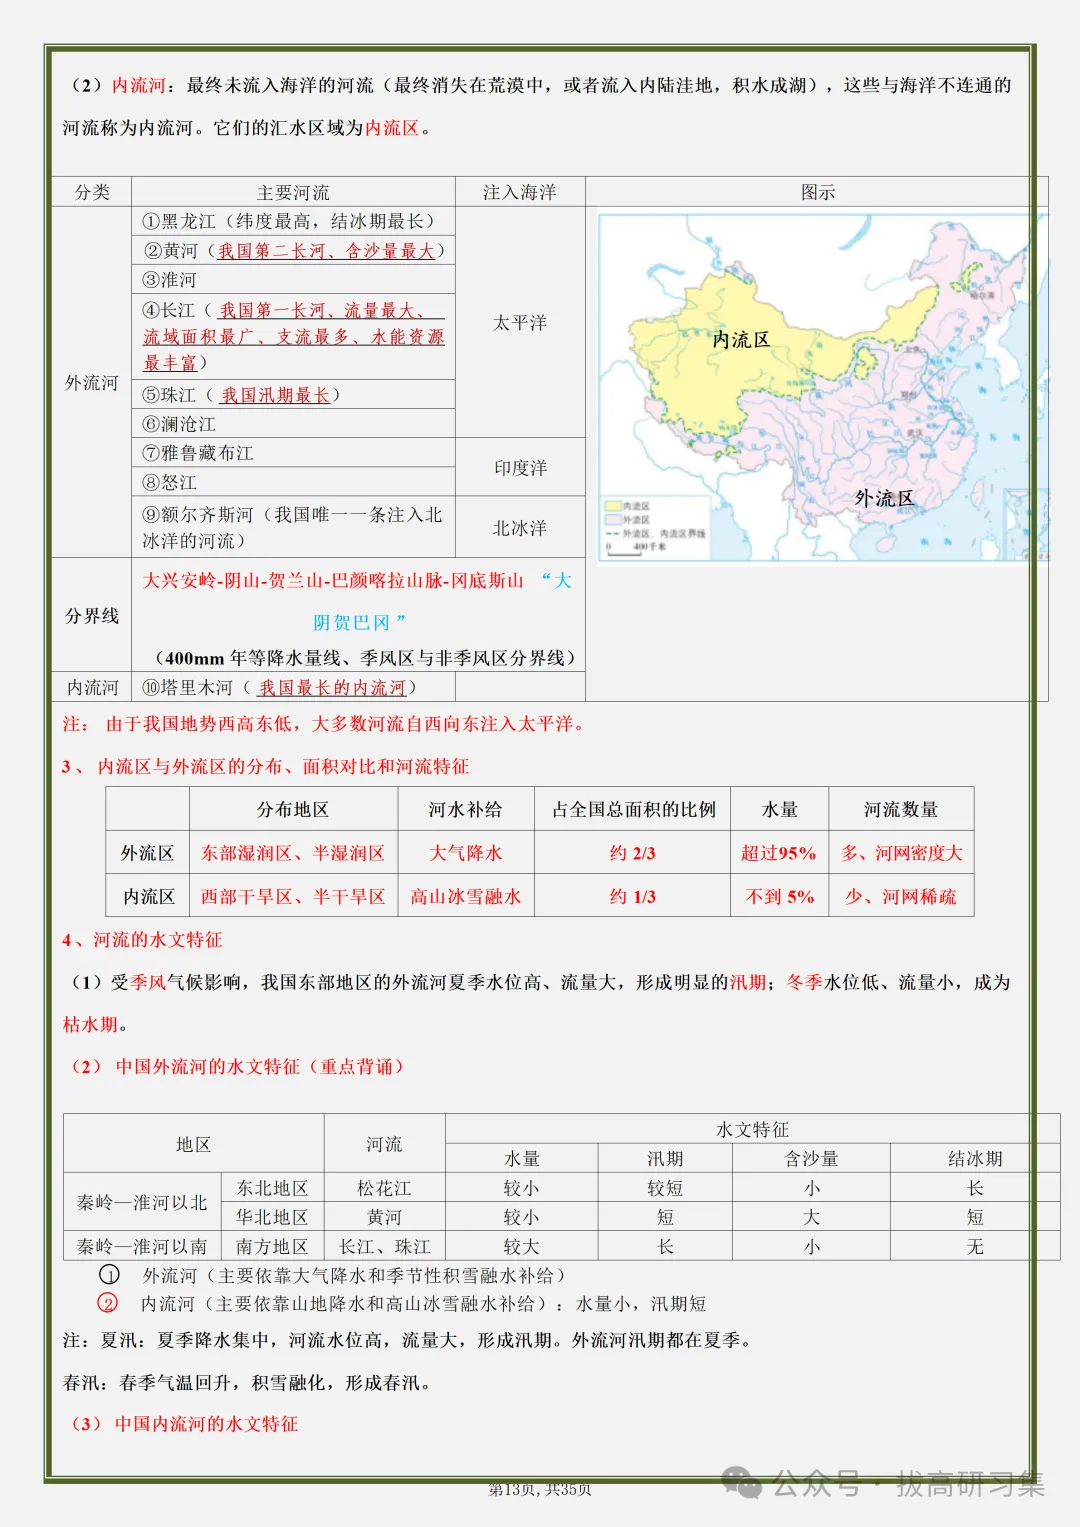Click the '约 1/3' cell
Image resolution: width=1080 pixels, height=1527 pixels.
(633, 897)
